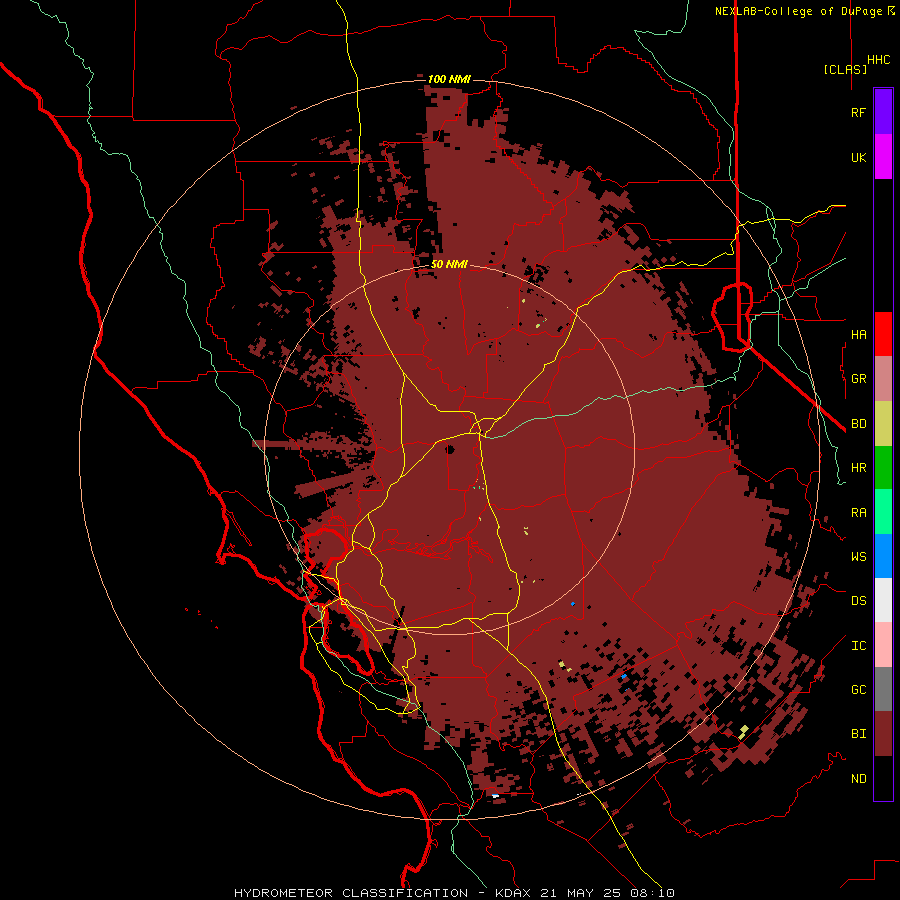
Task: Click the GC legend label
Action: (858, 689)
